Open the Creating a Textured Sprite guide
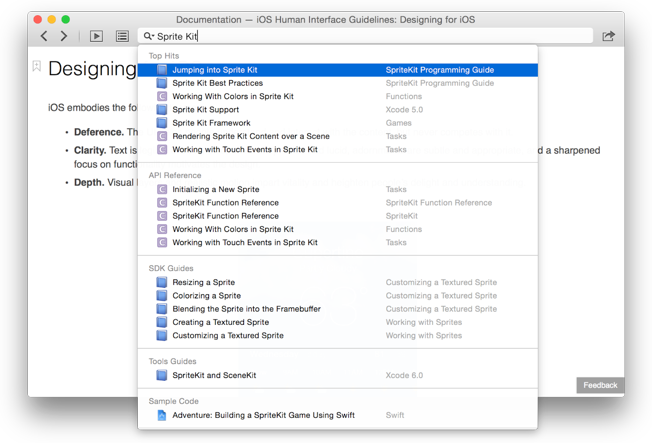 338,322
